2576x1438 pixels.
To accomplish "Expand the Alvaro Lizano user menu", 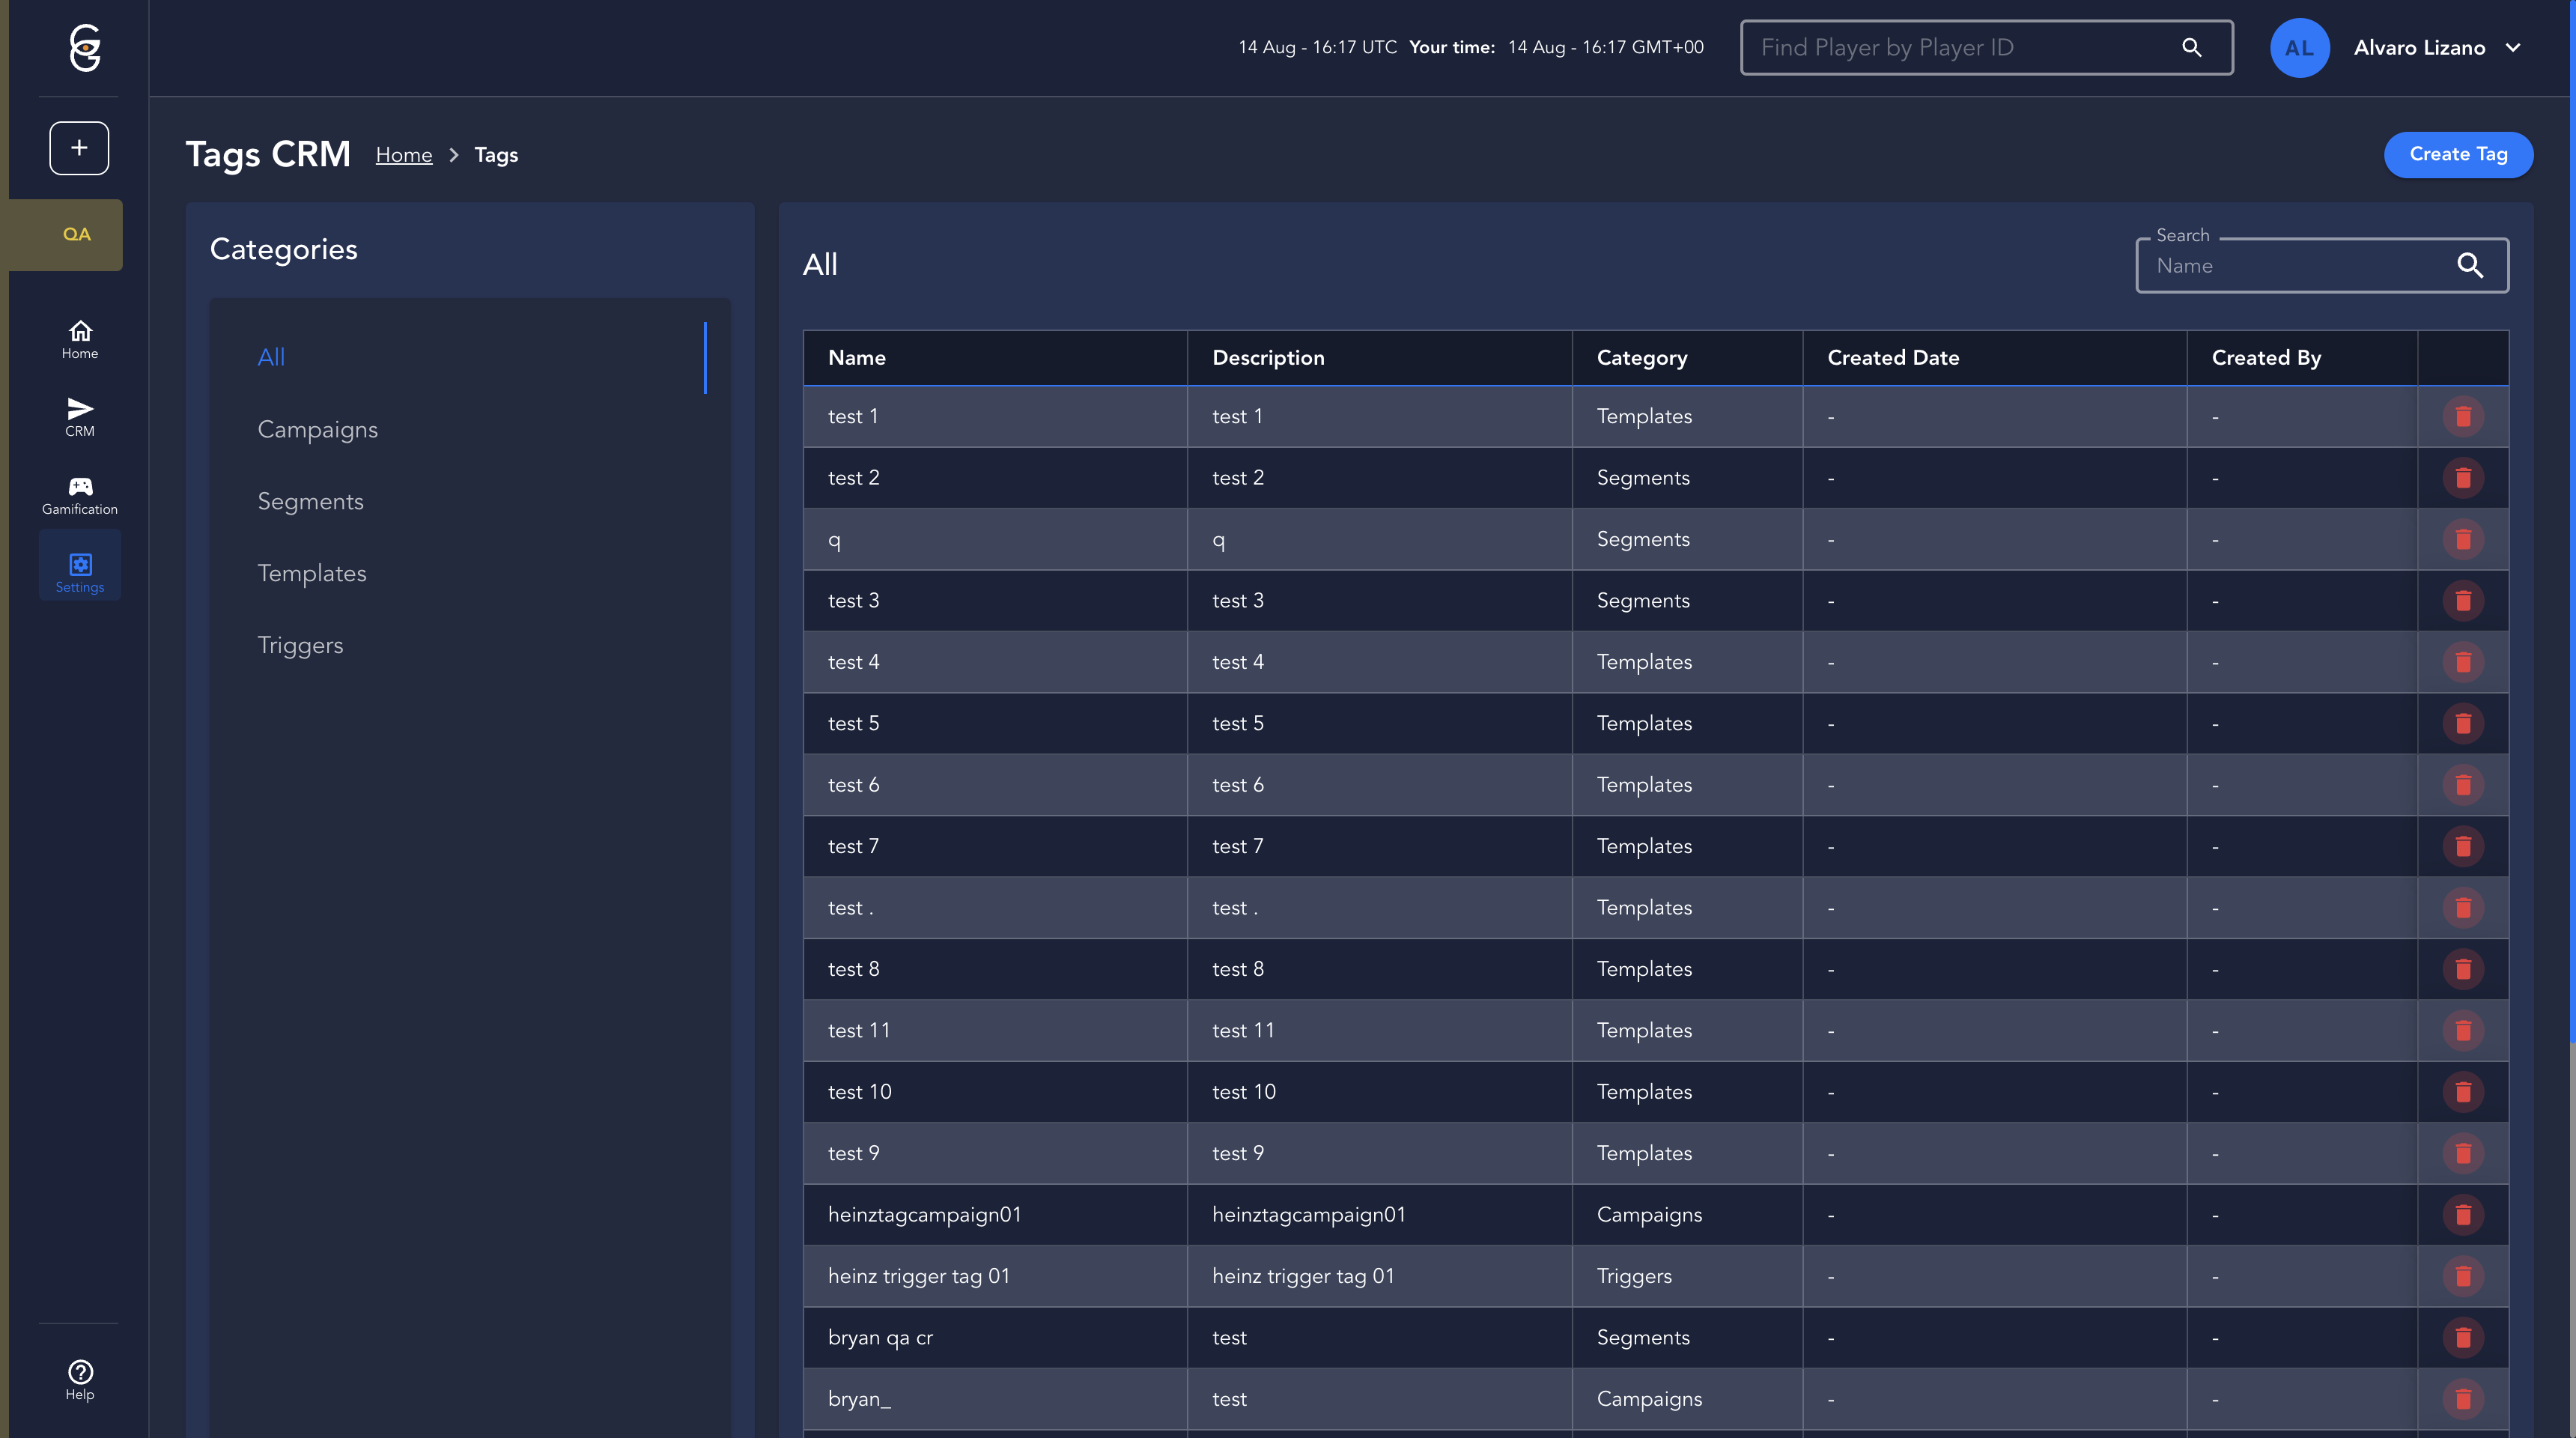I will tap(2512, 47).
